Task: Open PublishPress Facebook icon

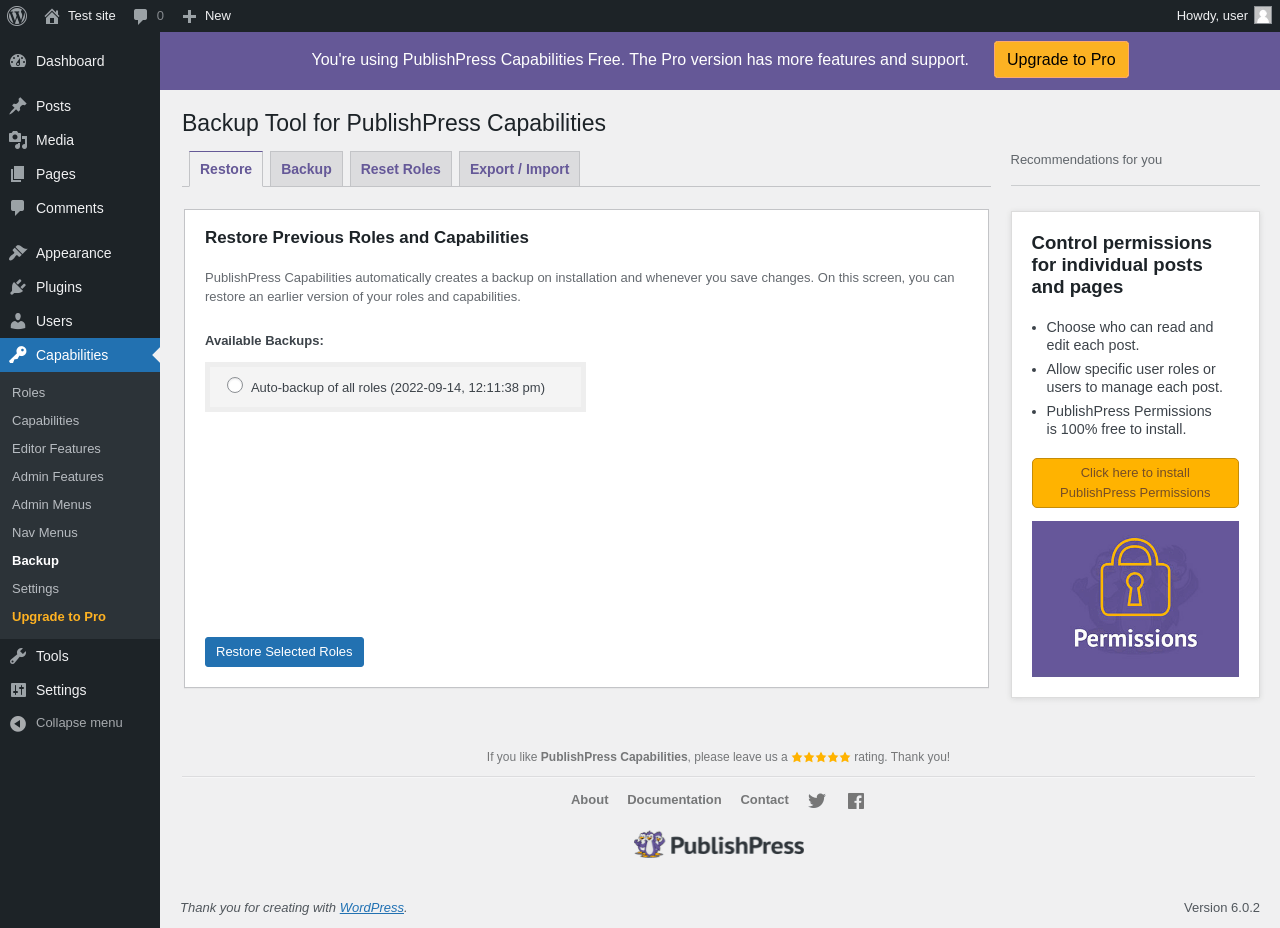Action: pyautogui.click(x=856, y=801)
